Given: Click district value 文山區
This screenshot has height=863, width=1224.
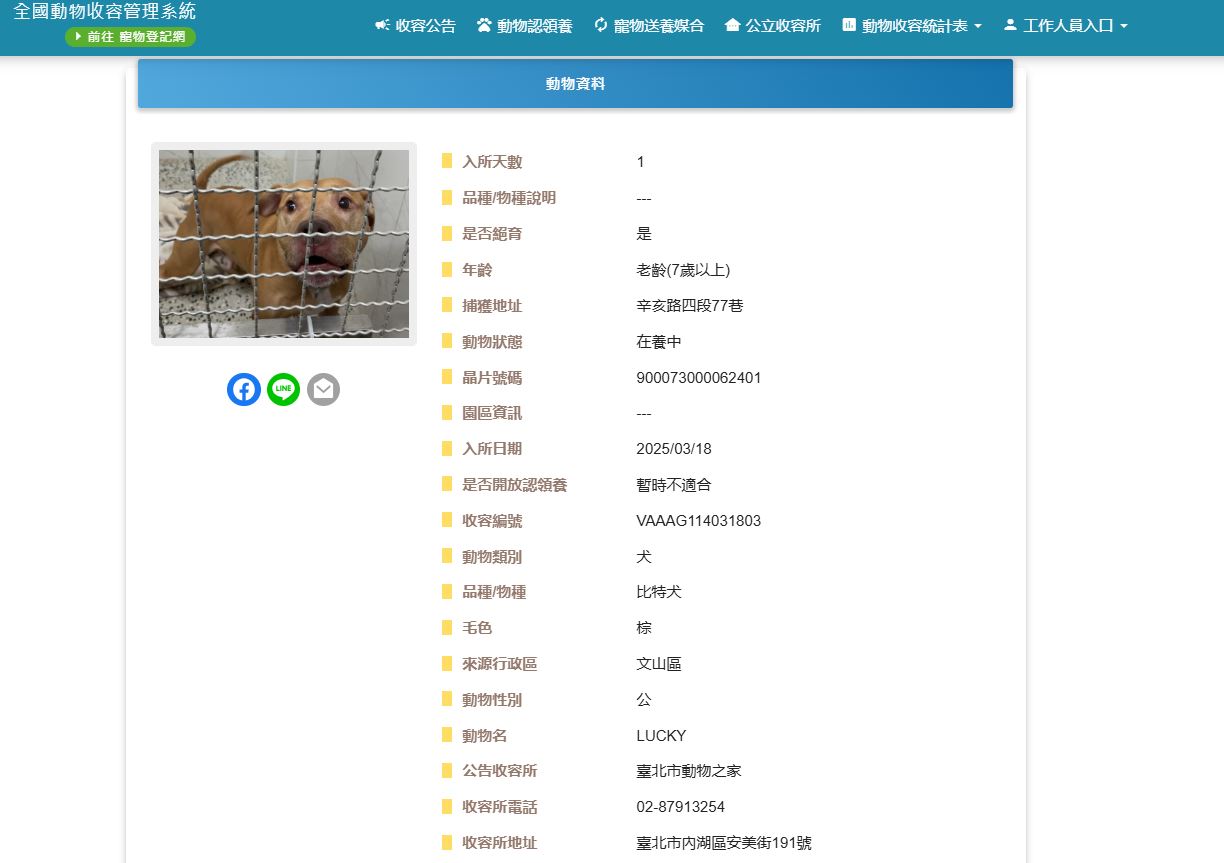Looking at the screenshot, I should click(659, 664).
